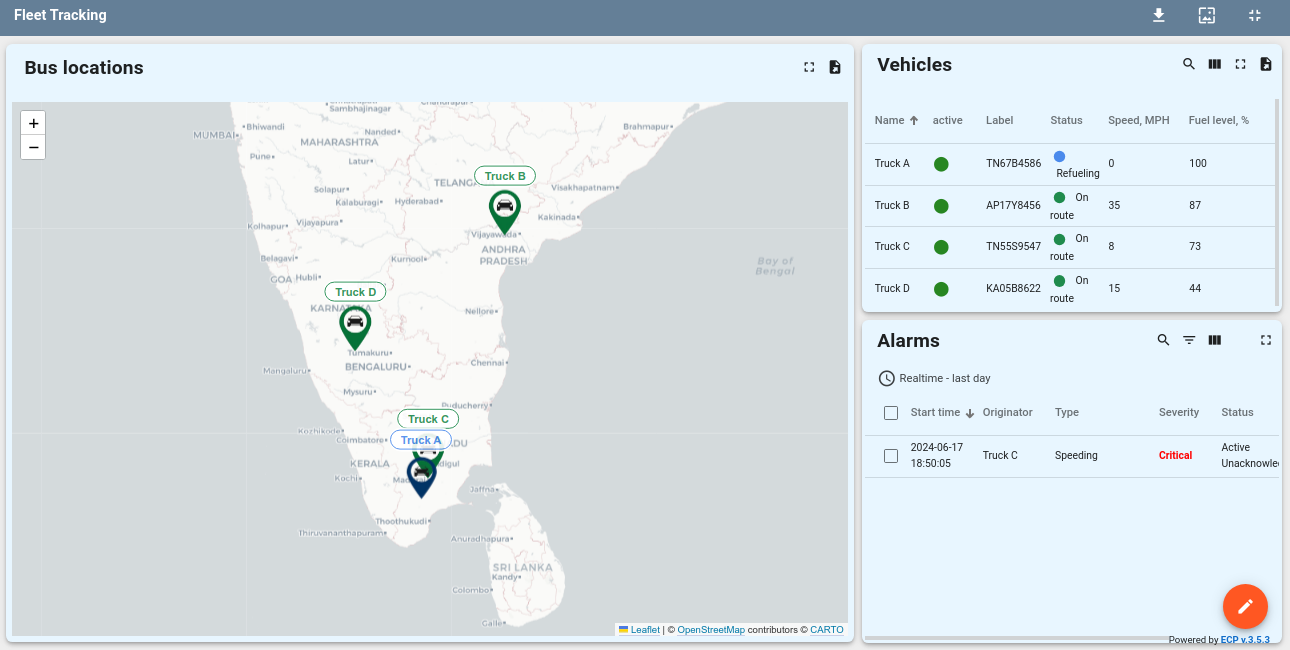Select all alarms with header checkbox

(891, 412)
